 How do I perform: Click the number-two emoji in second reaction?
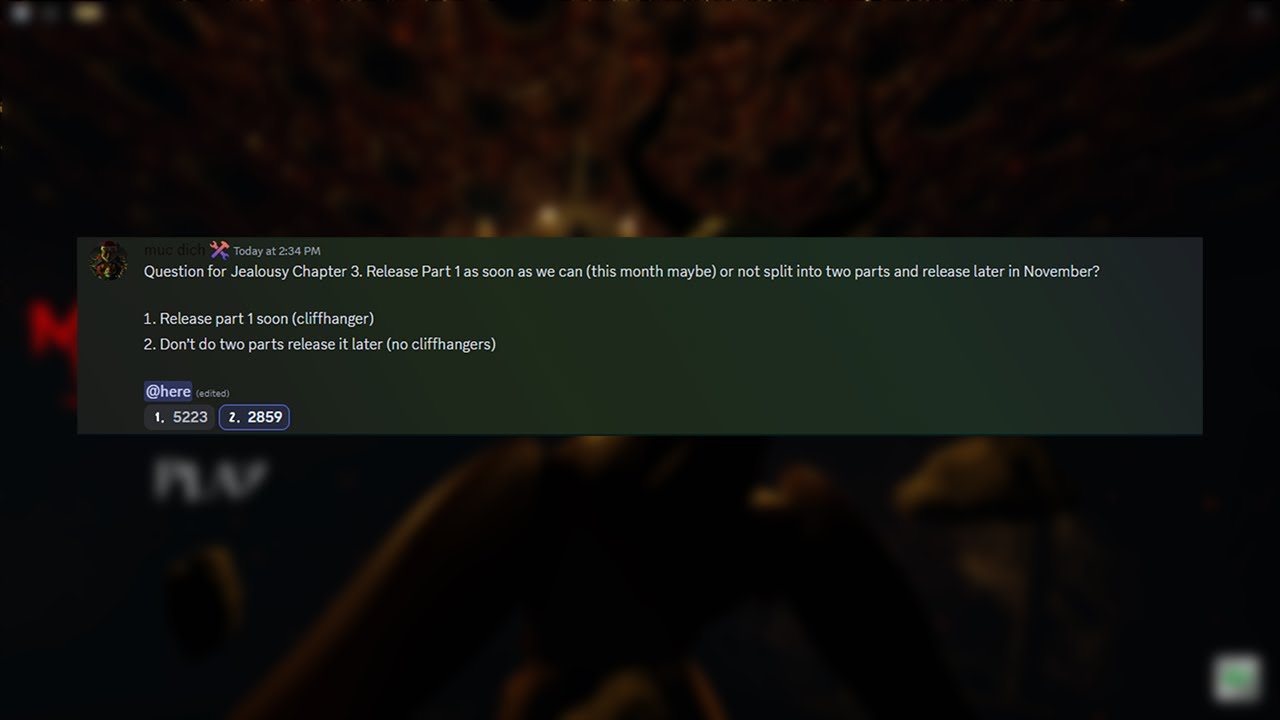tap(234, 417)
